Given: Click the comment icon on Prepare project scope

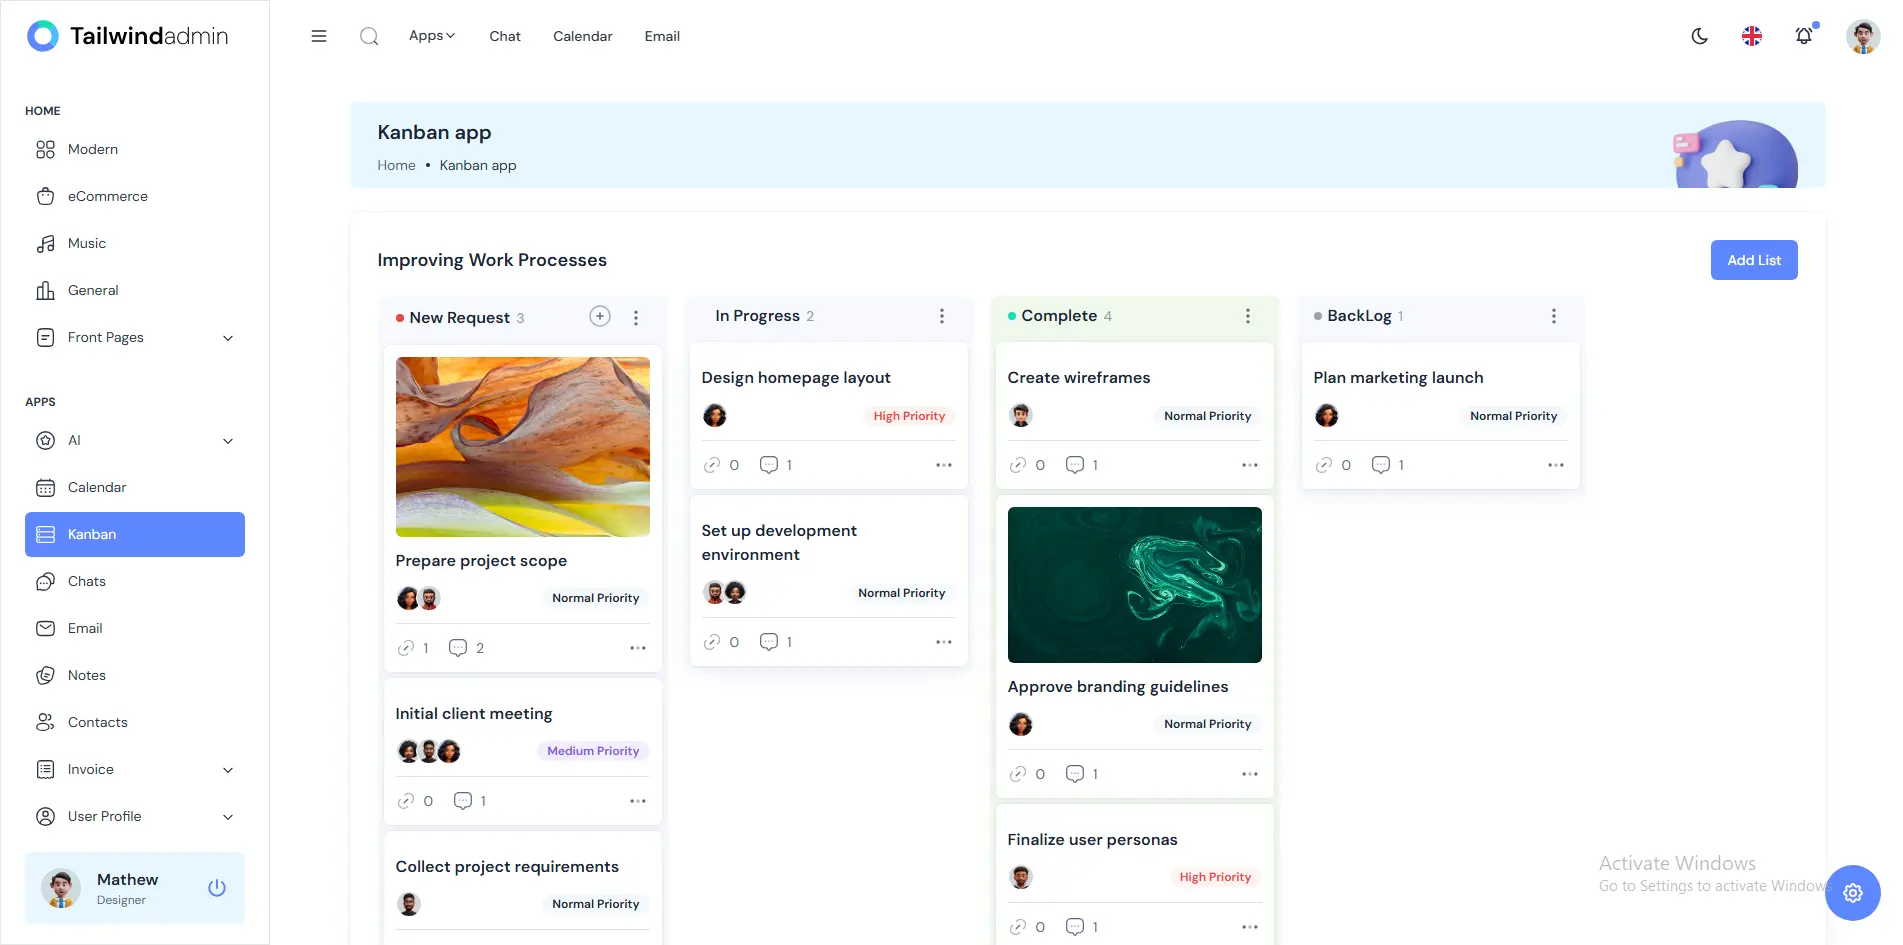Looking at the screenshot, I should tap(458, 648).
